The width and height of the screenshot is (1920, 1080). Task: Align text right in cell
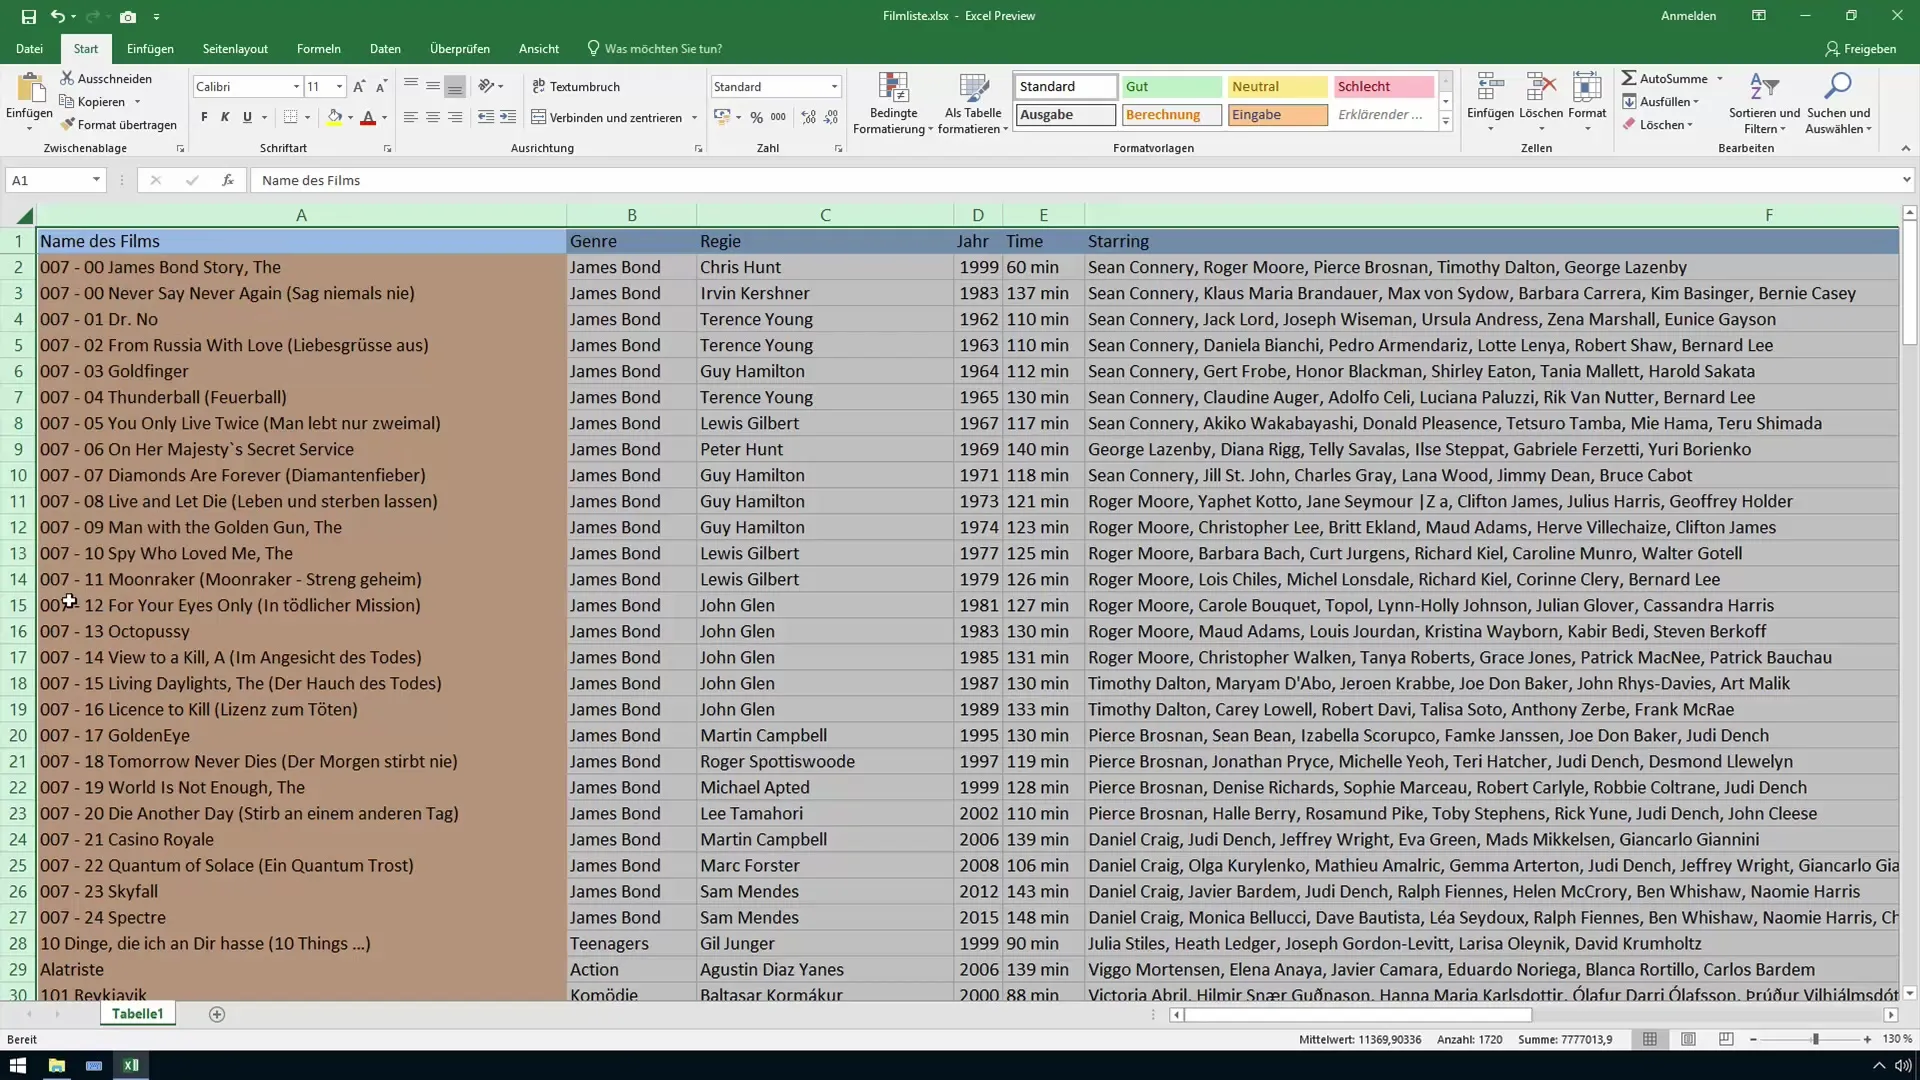click(455, 117)
